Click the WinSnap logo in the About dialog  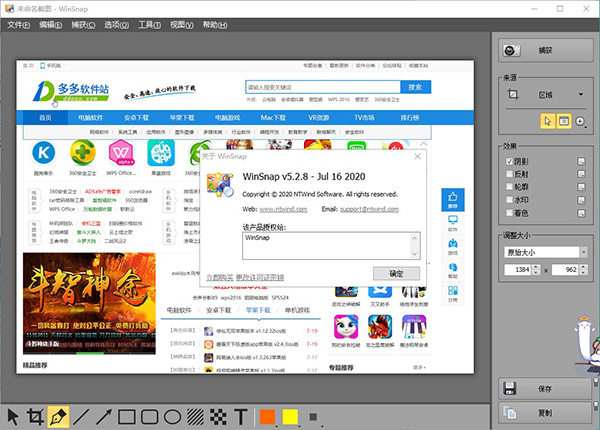click(220, 185)
